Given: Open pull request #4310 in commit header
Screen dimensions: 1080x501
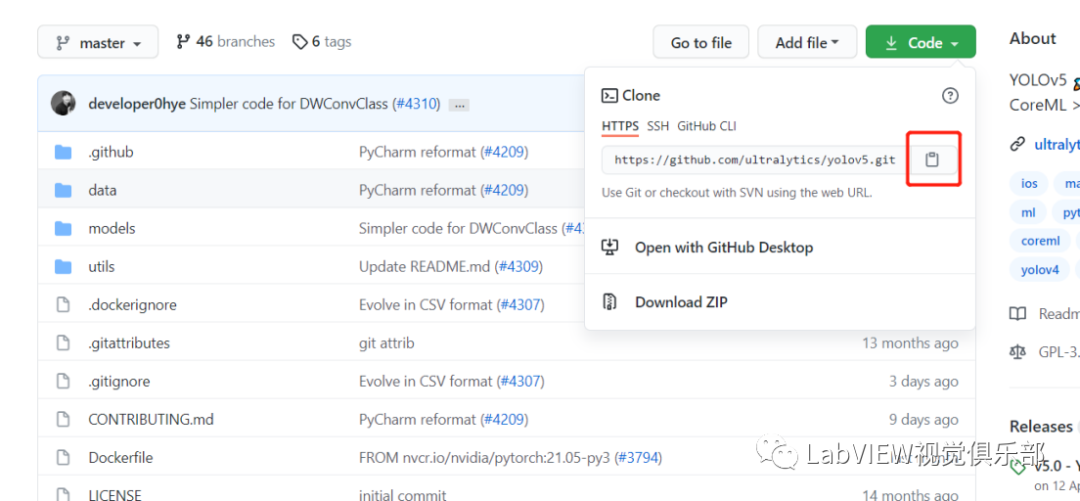Looking at the screenshot, I should [x=416, y=105].
